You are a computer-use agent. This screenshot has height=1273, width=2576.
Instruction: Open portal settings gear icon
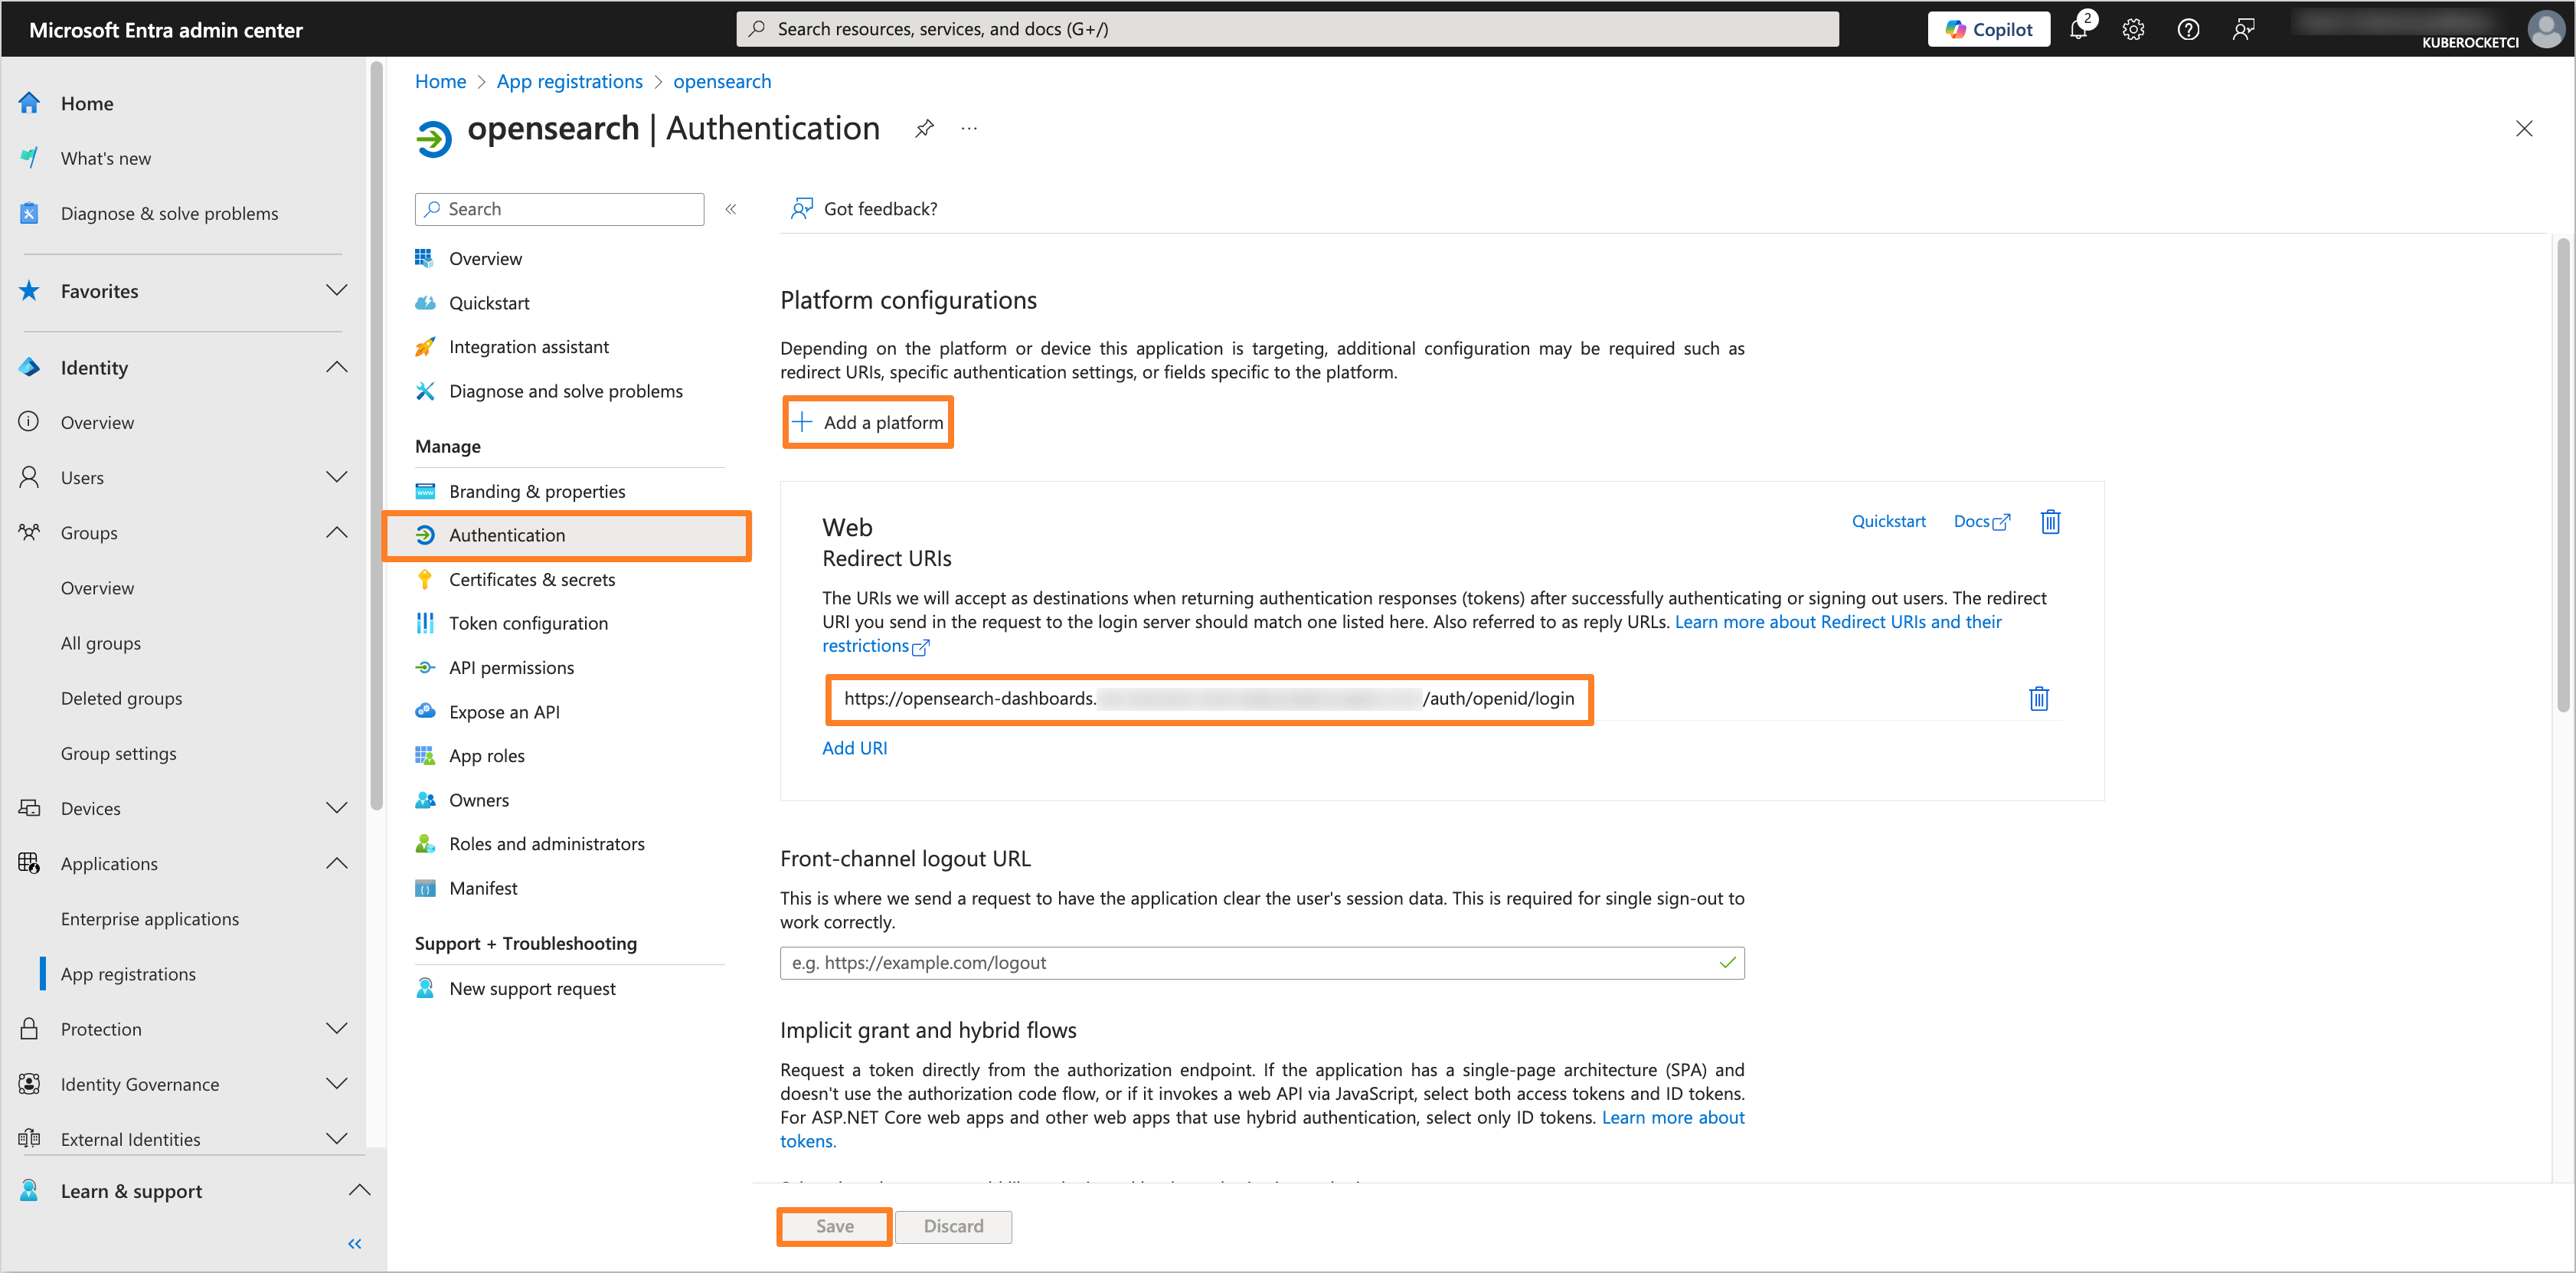(2133, 29)
